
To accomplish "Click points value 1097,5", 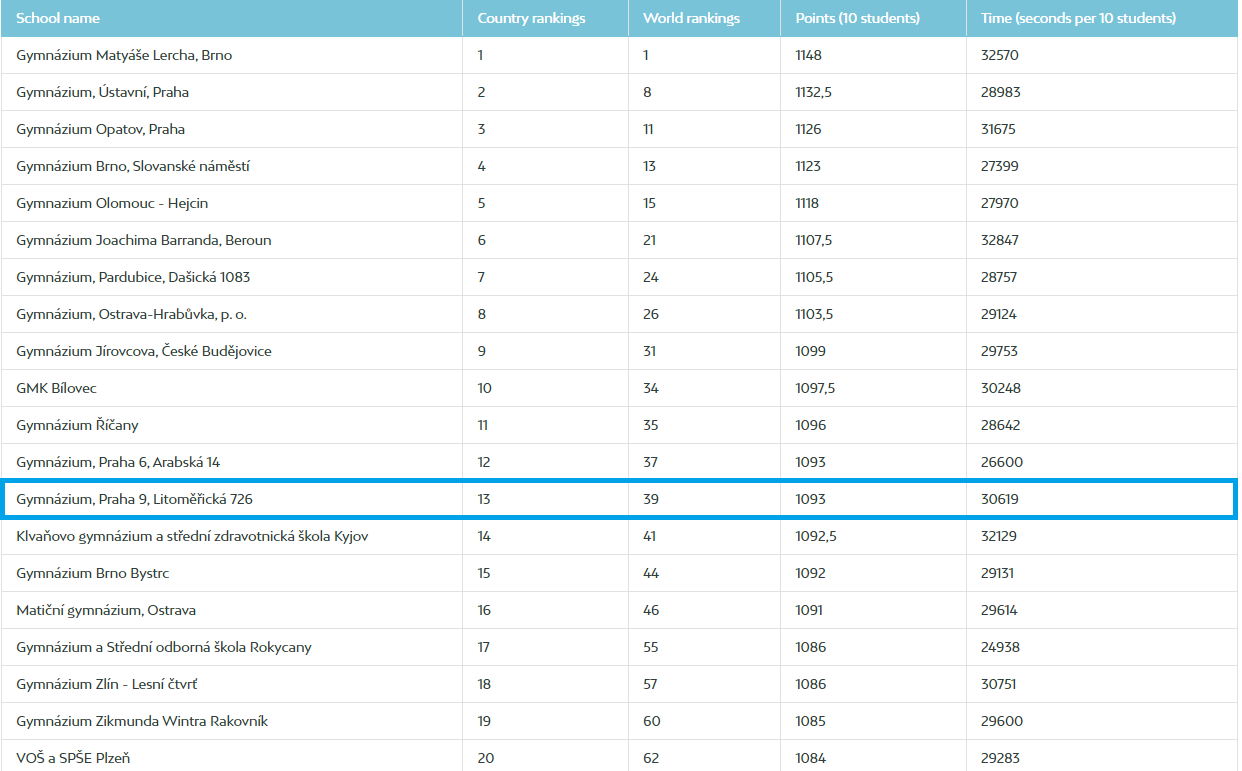I will tap(815, 388).
